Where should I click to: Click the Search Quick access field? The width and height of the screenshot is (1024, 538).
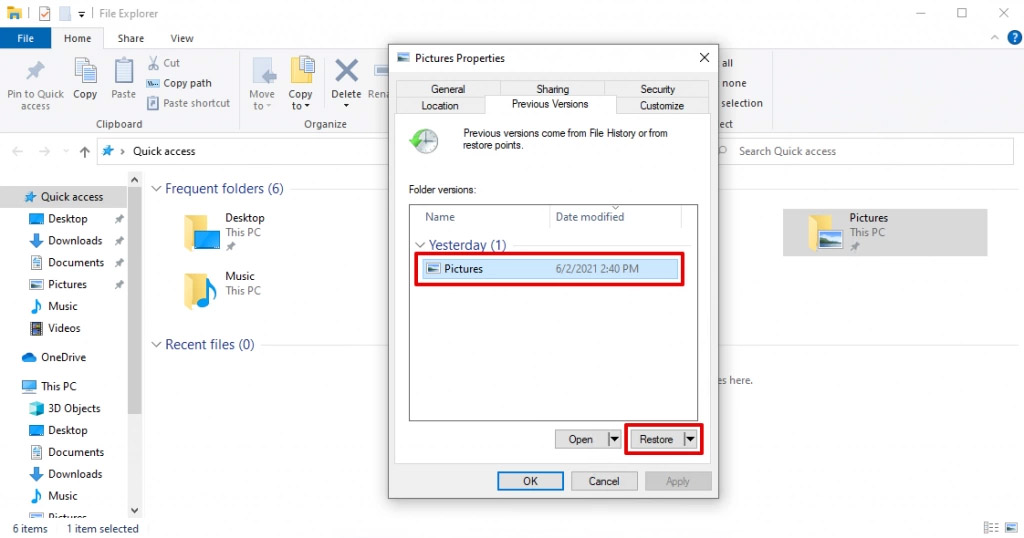[865, 151]
